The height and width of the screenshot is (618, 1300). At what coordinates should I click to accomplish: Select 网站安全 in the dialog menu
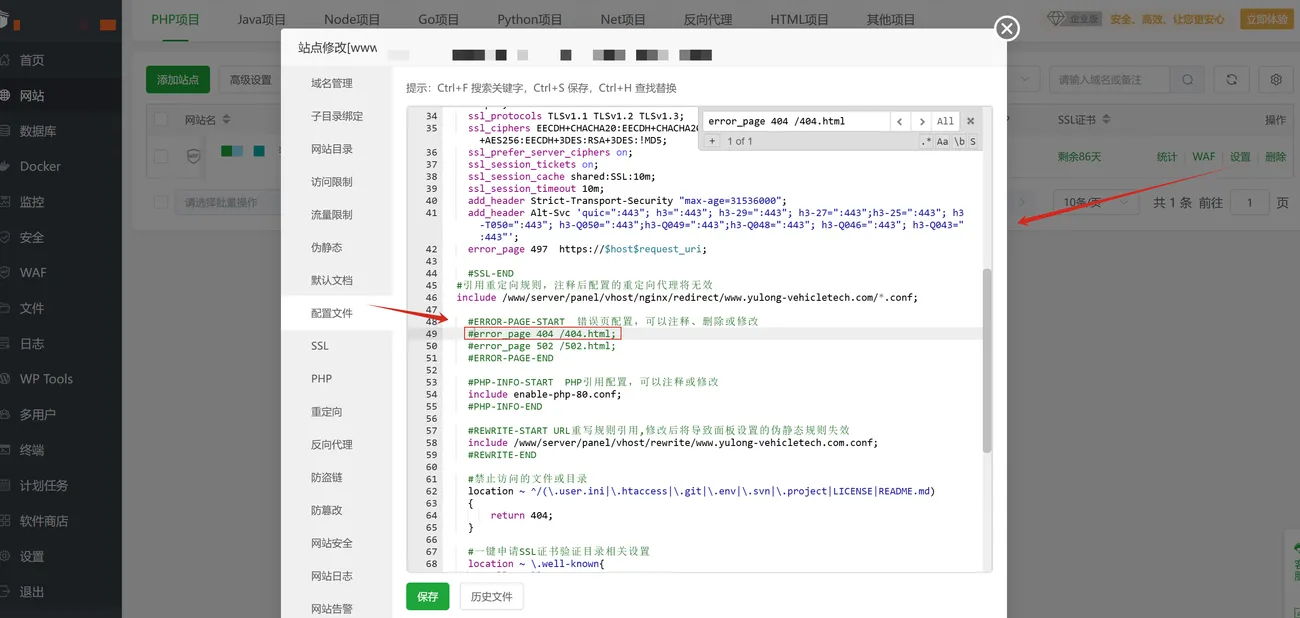point(332,543)
